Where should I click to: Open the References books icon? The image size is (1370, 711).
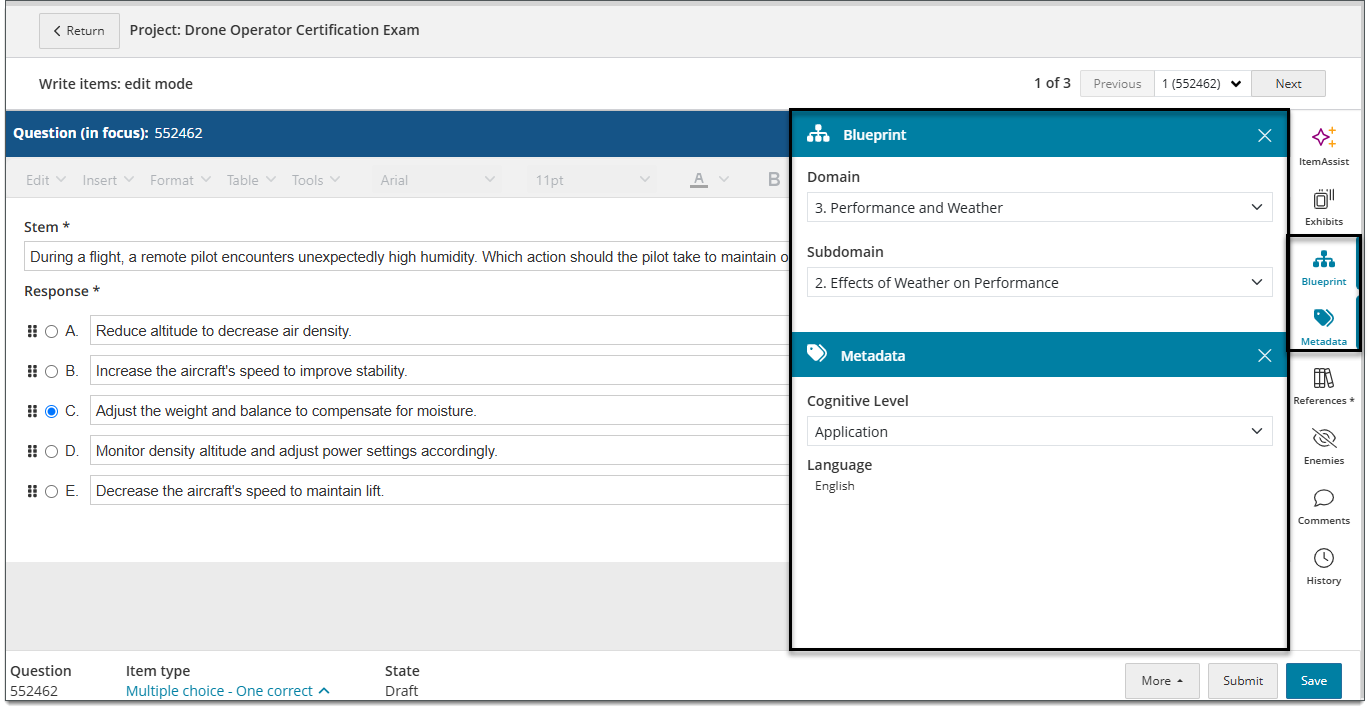pyautogui.click(x=1323, y=378)
